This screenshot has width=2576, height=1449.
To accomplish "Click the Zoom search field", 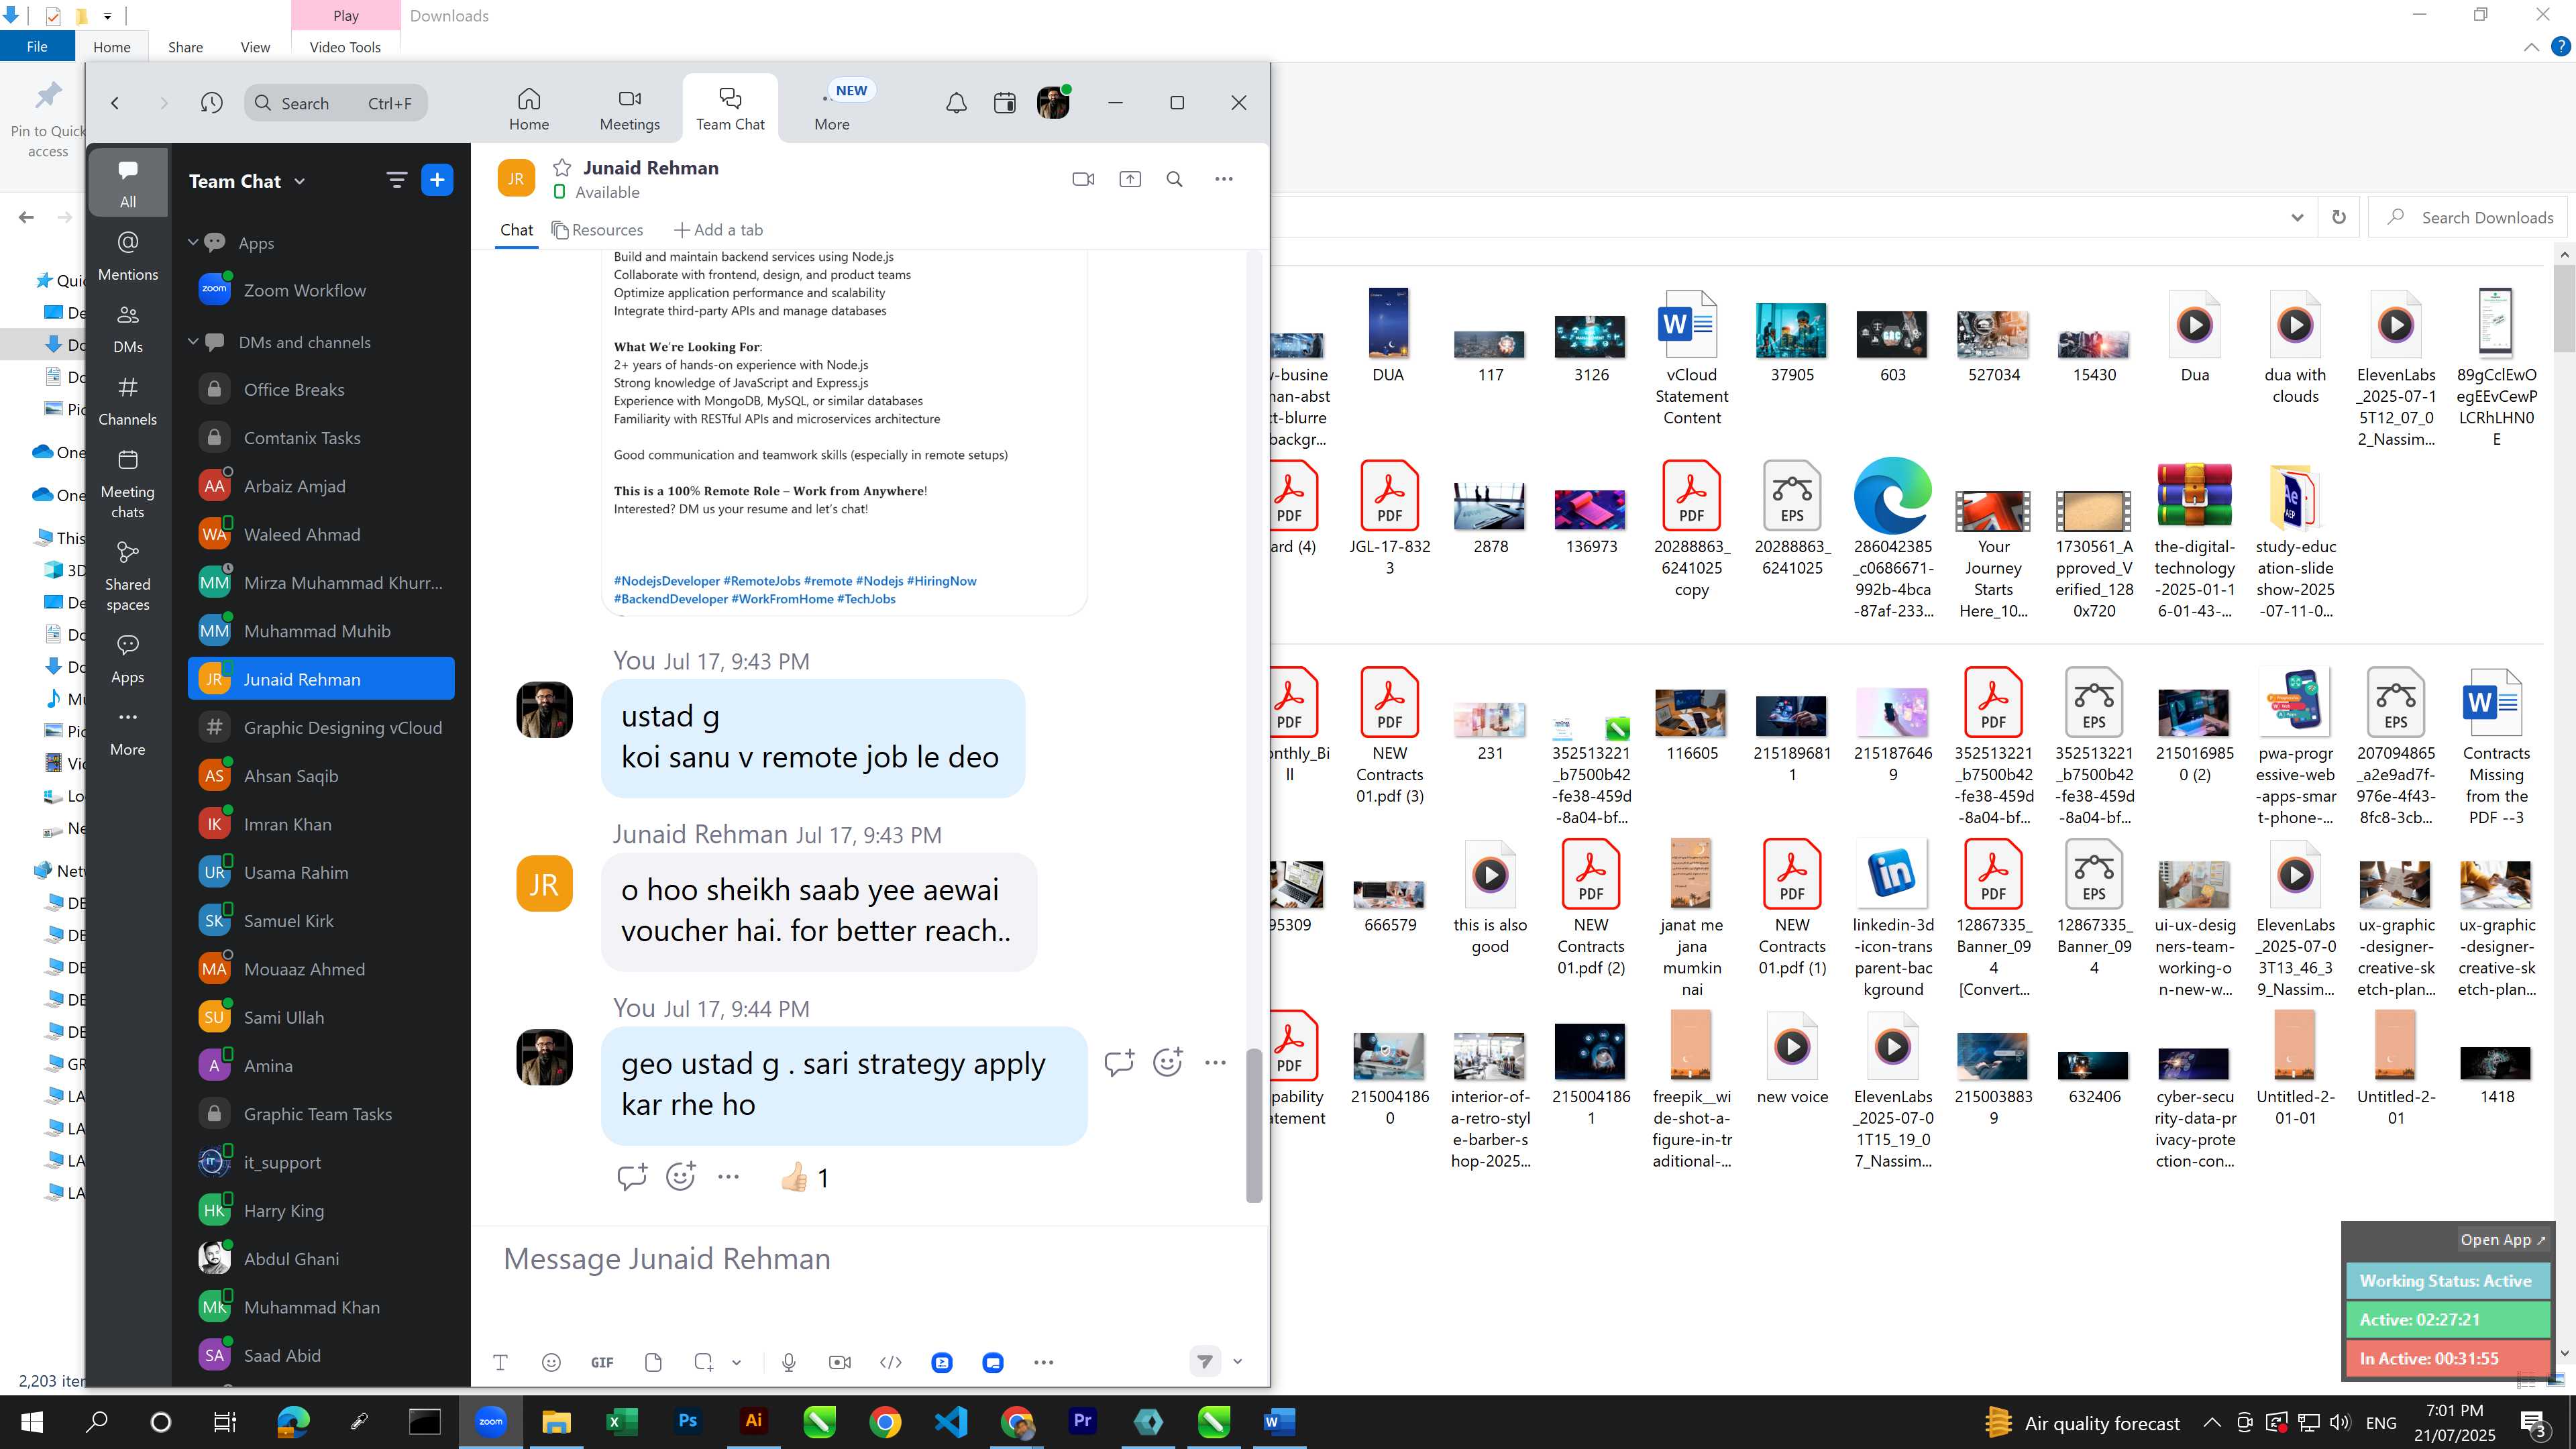I will [336, 103].
